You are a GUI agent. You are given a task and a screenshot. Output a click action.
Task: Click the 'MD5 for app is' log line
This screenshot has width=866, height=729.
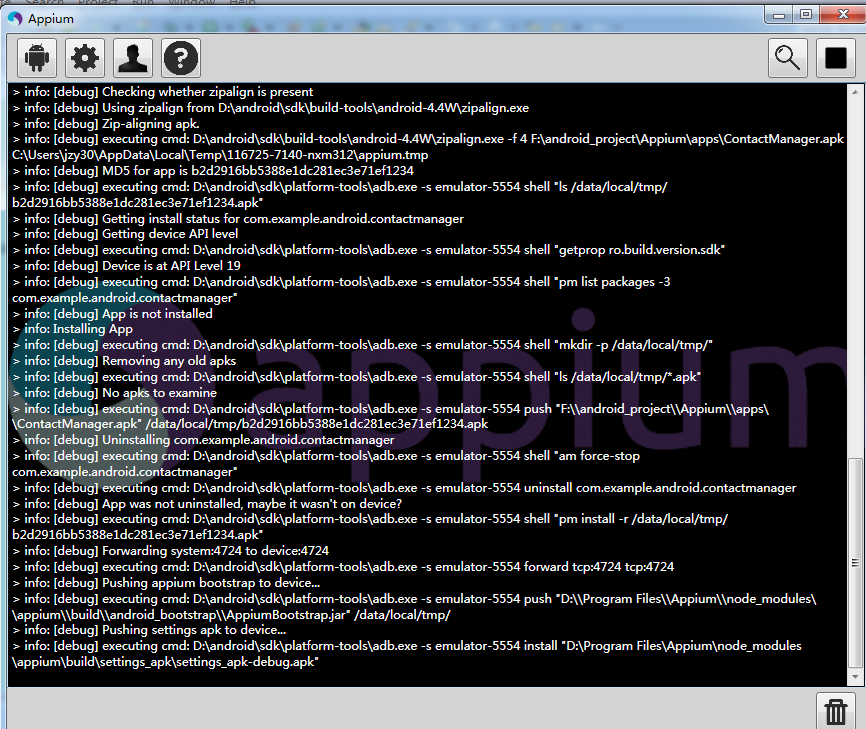213,171
